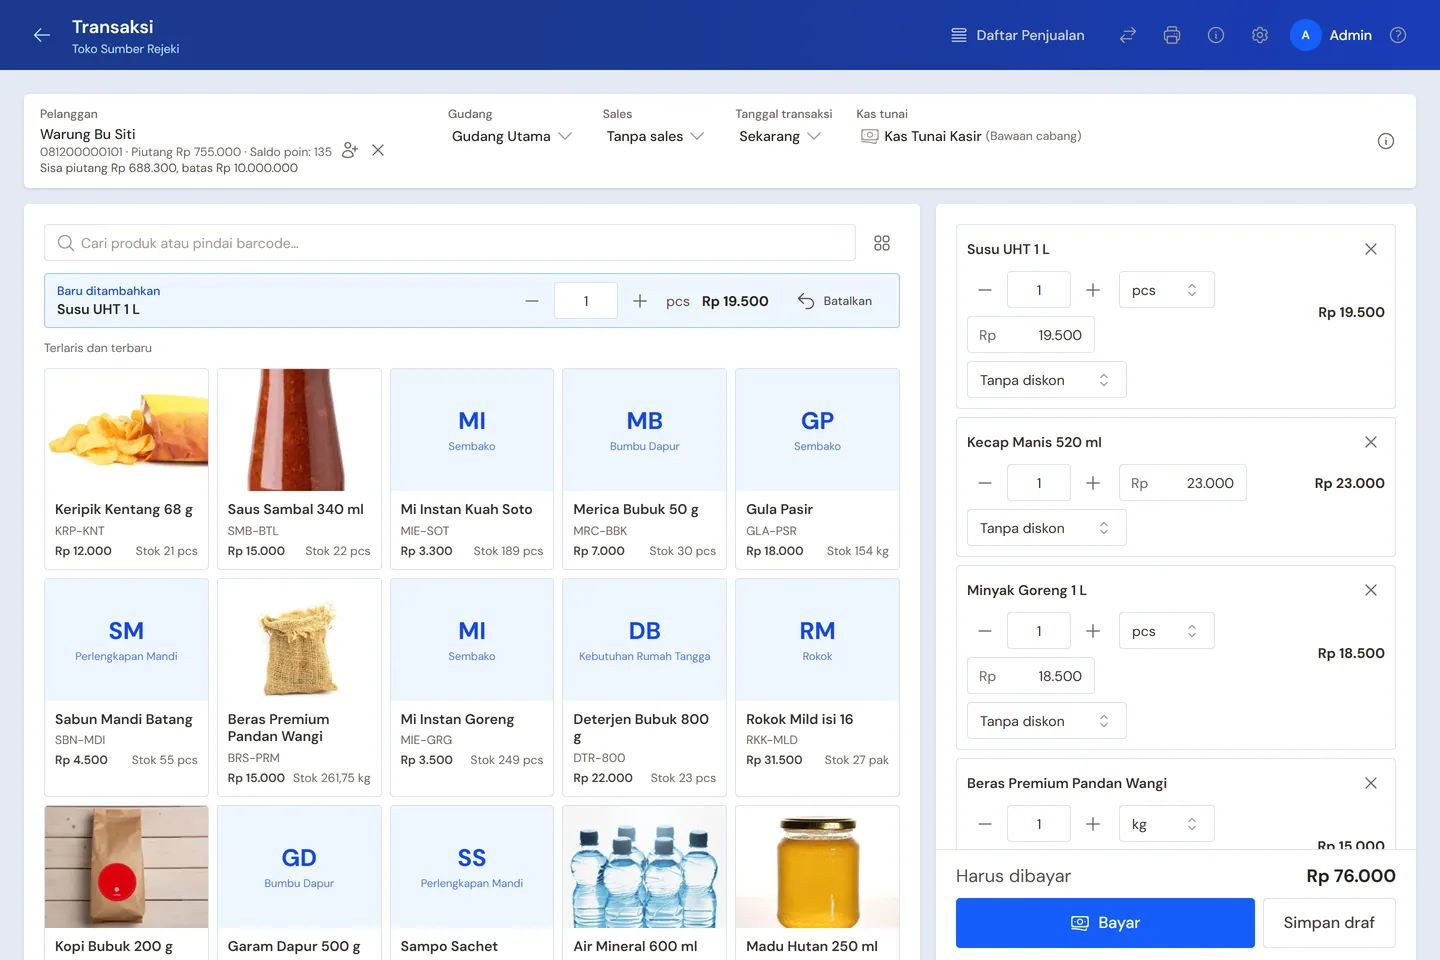Open Daftar Penjualan sales list
The image size is (1440, 960).
pos(1017,35)
